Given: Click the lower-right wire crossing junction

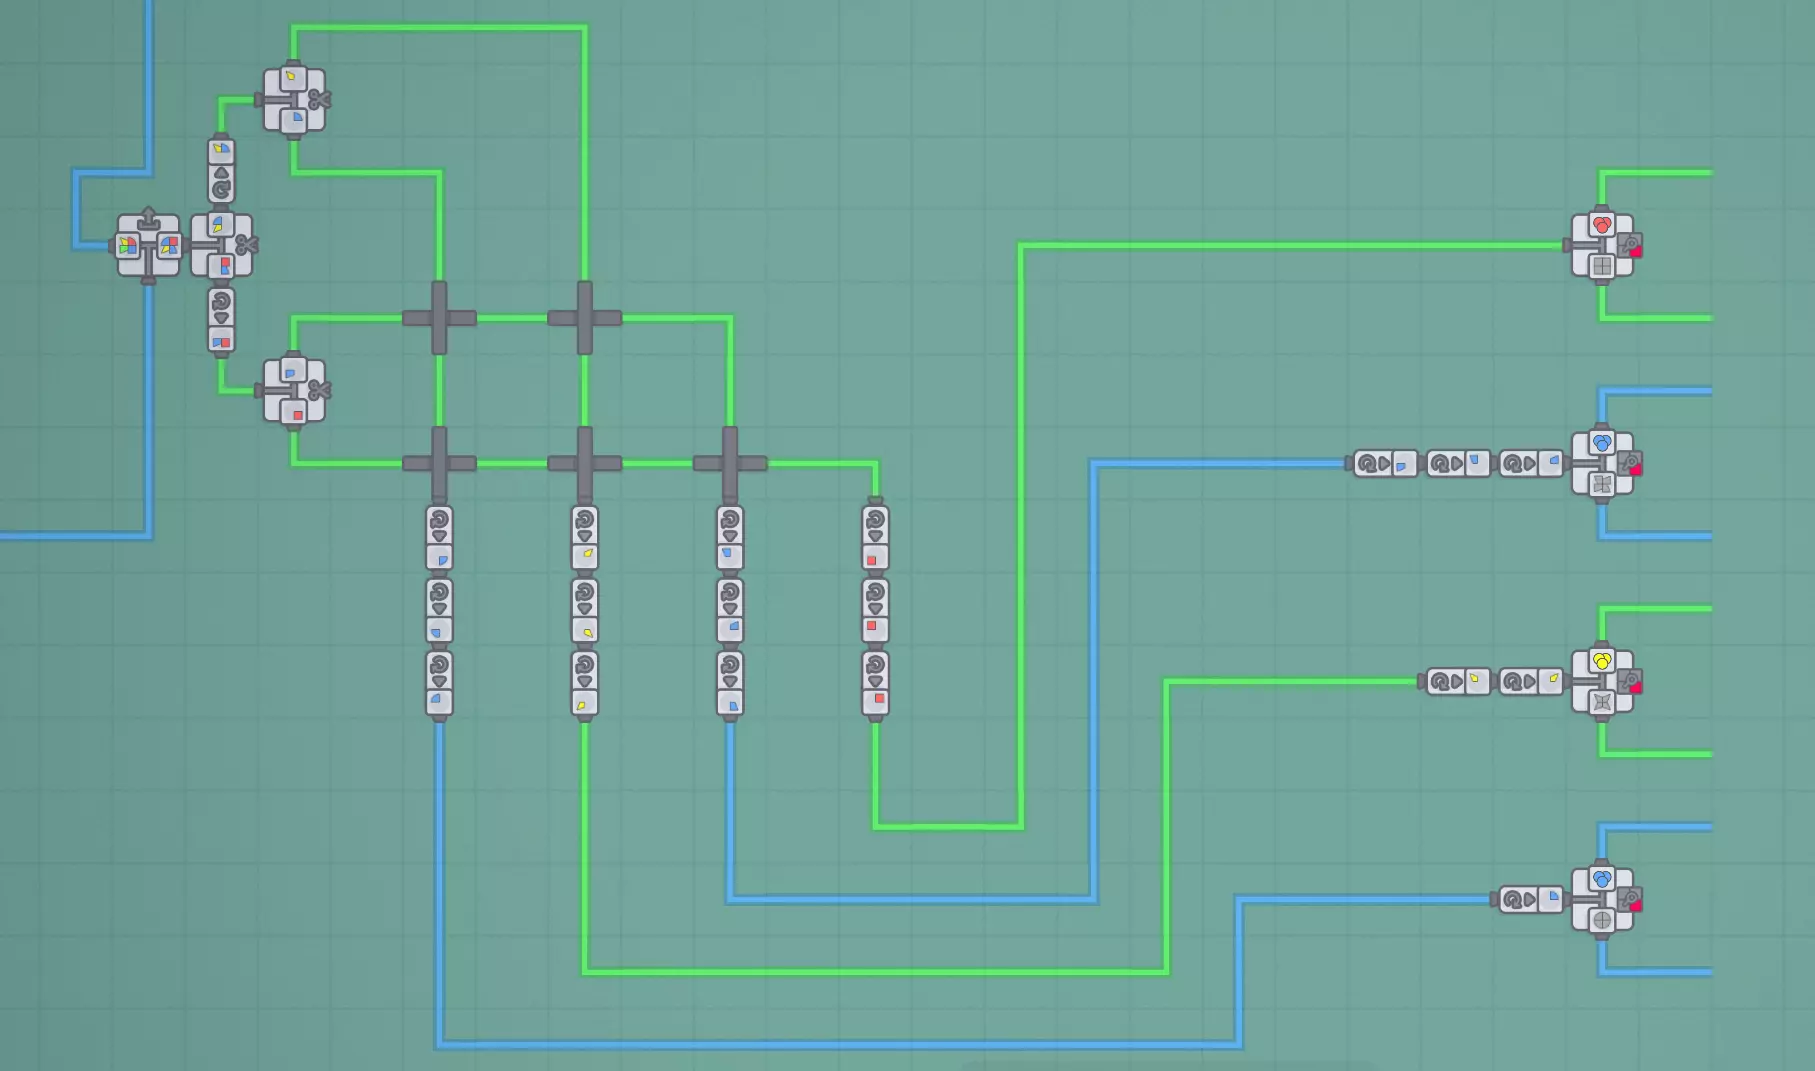Looking at the screenshot, I should tap(730, 463).
